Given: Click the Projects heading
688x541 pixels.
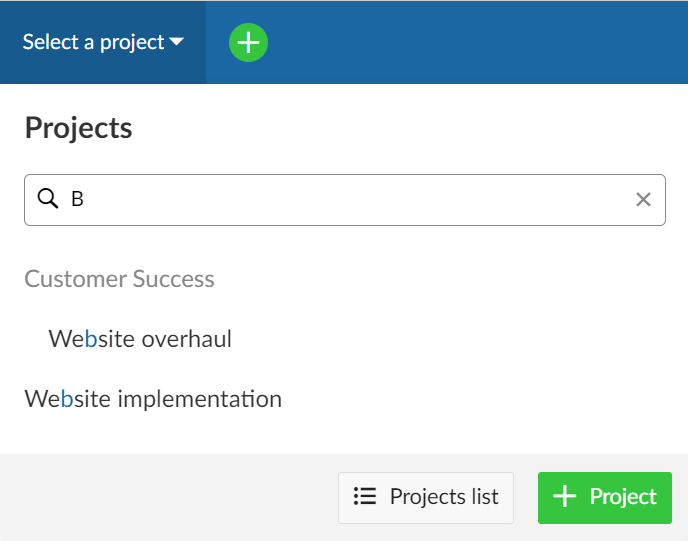Looking at the screenshot, I should 78,128.
